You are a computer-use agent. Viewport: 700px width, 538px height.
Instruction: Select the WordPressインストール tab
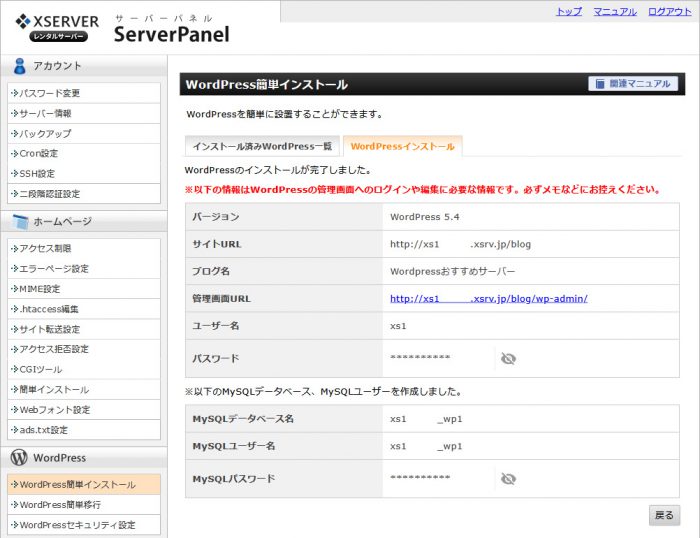(x=403, y=146)
